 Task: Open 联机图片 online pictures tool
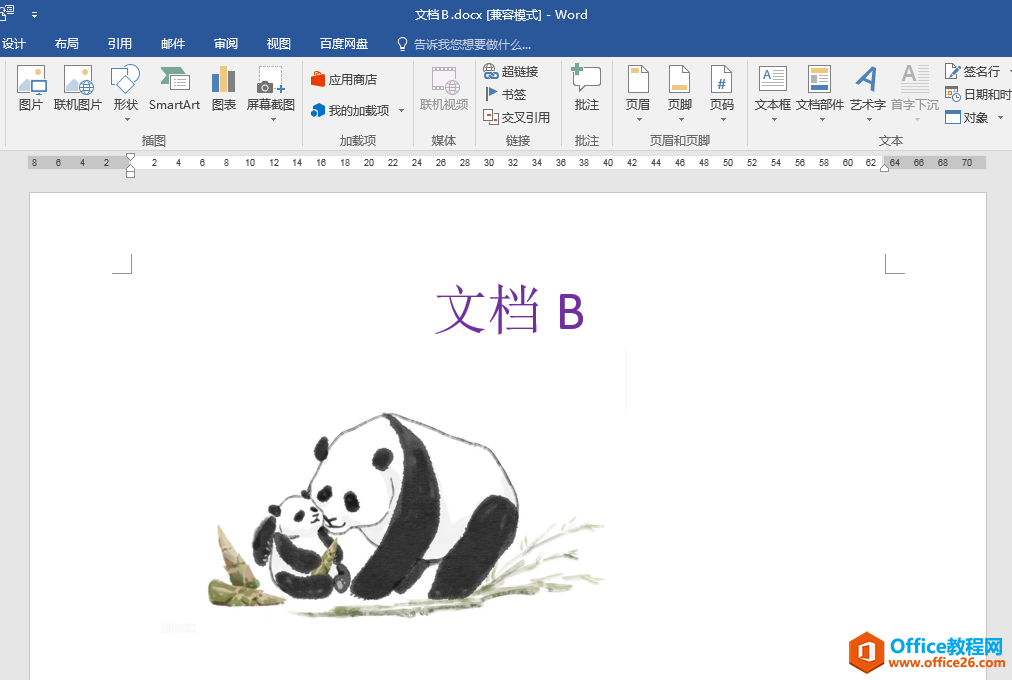(x=78, y=88)
